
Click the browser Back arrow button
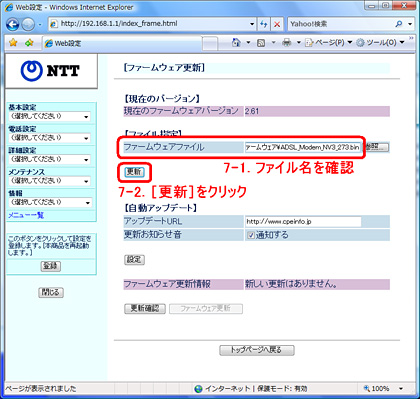pos(13,24)
